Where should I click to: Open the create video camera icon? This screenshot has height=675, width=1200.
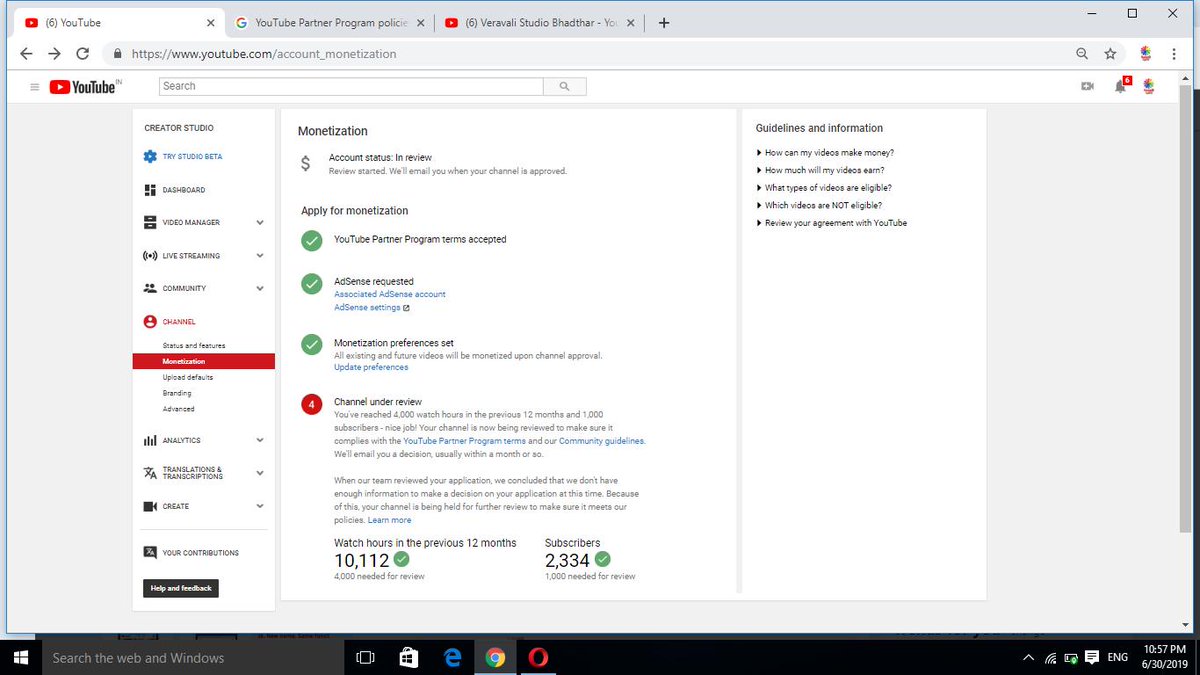click(x=1088, y=87)
